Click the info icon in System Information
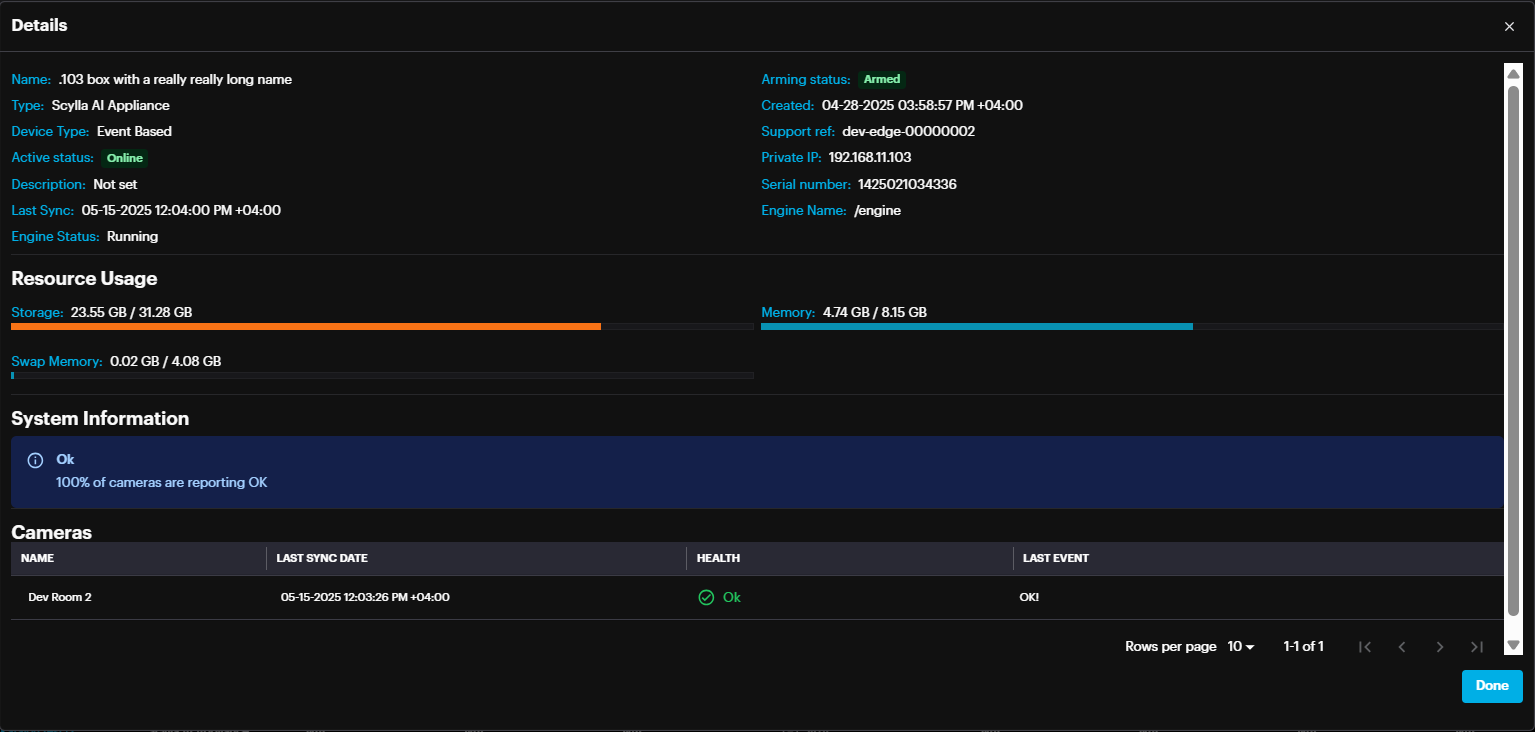This screenshot has width=1535, height=732. 35,460
